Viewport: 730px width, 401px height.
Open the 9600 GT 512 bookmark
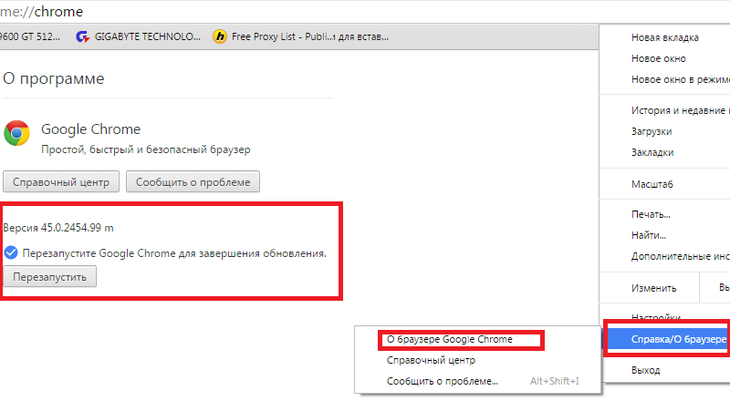[x=30, y=38]
